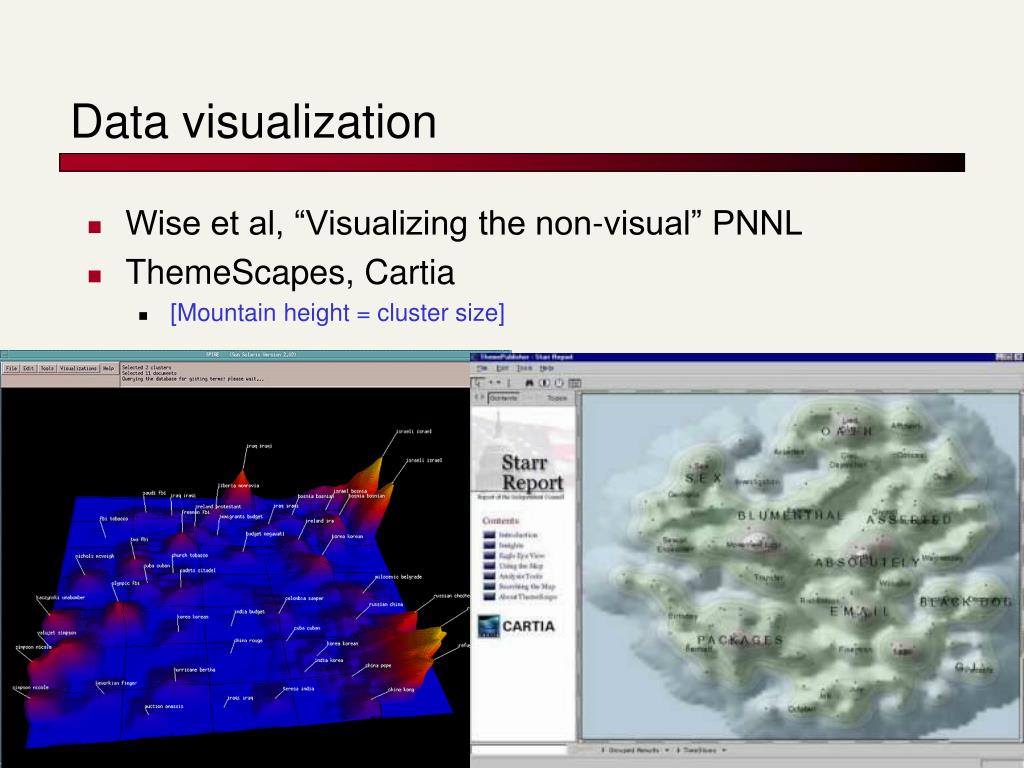Open the Insights contents link
The width and height of the screenshot is (1024, 768).
[x=511, y=545]
